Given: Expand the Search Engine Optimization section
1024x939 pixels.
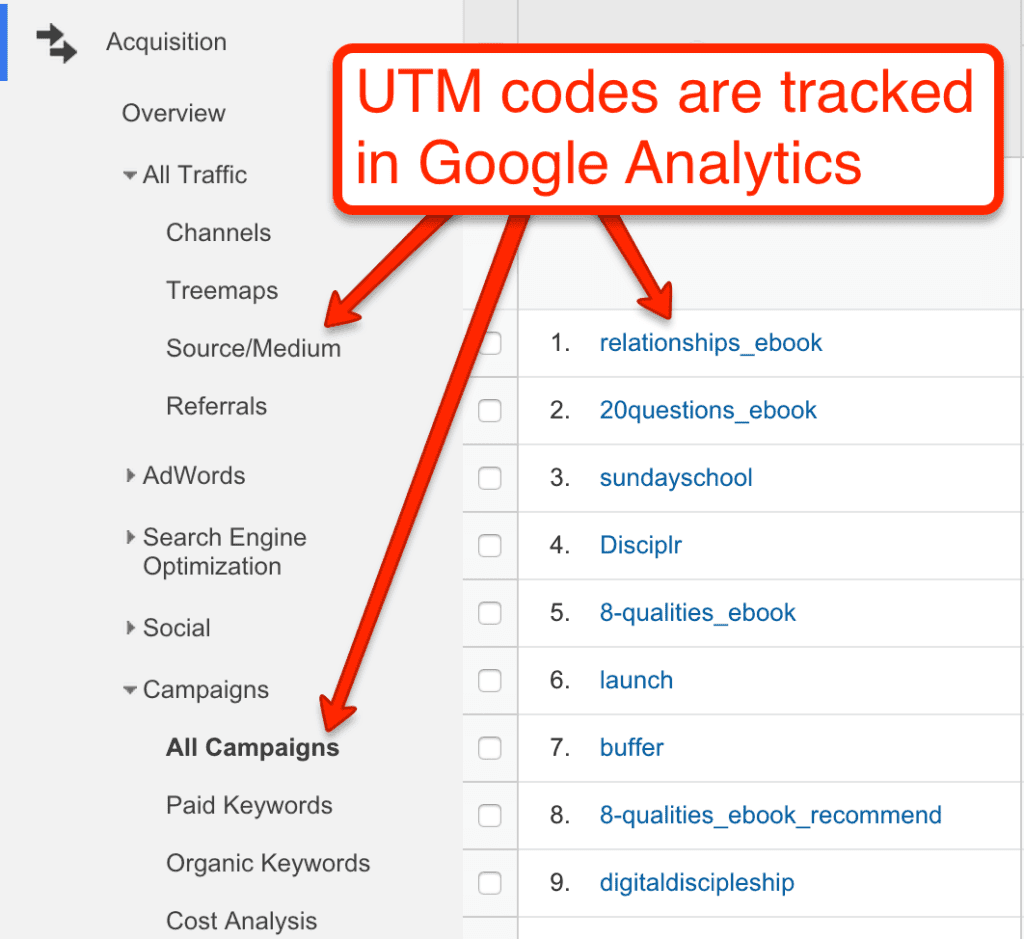Looking at the screenshot, I should point(131,538).
